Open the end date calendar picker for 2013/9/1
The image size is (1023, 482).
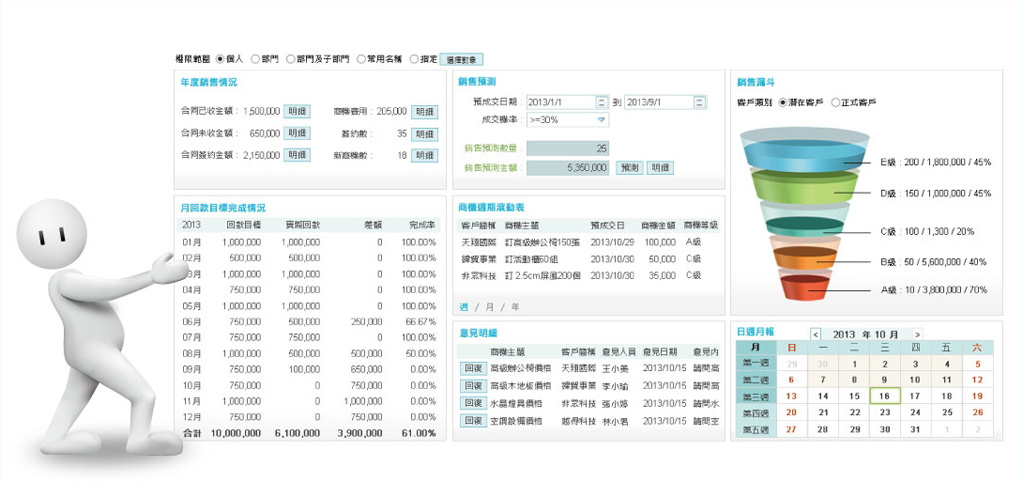coord(700,102)
